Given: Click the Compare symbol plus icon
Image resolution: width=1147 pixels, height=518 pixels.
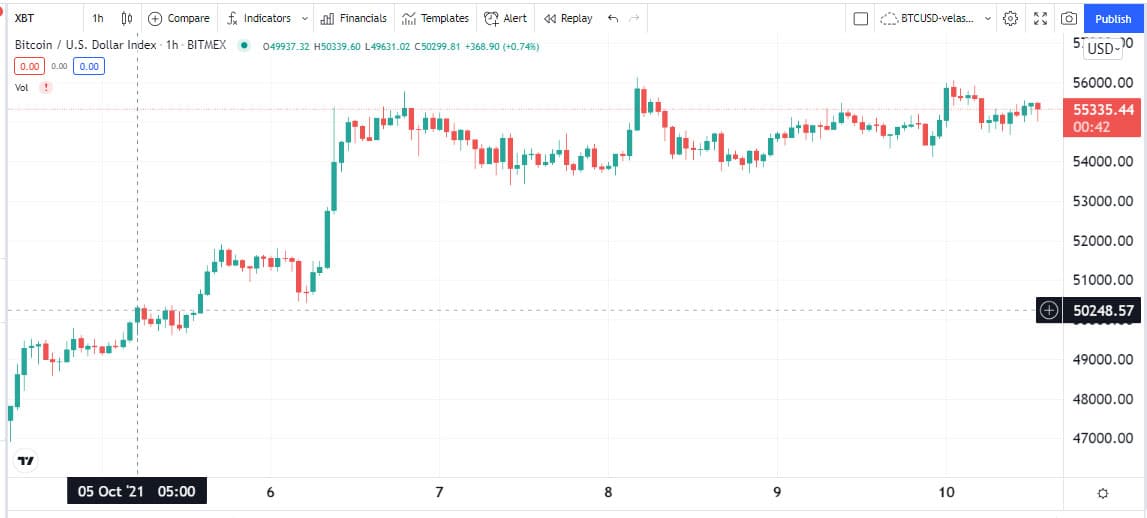Looking at the screenshot, I should [x=155, y=18].
